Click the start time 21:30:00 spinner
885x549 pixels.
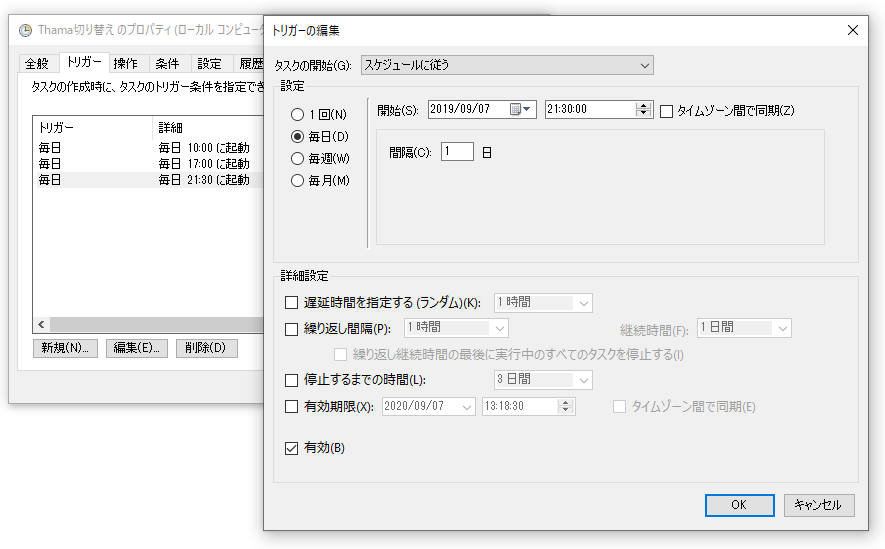coord(643,109)
